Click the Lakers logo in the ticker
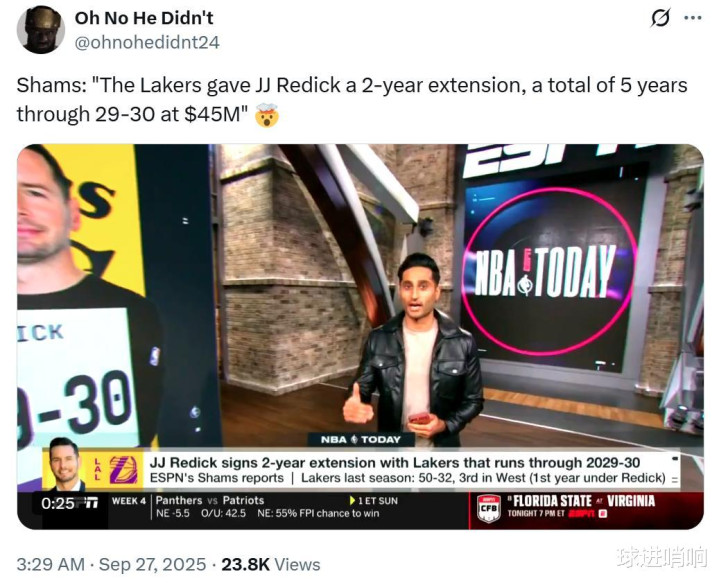719x583 pixels. point(123,470)
